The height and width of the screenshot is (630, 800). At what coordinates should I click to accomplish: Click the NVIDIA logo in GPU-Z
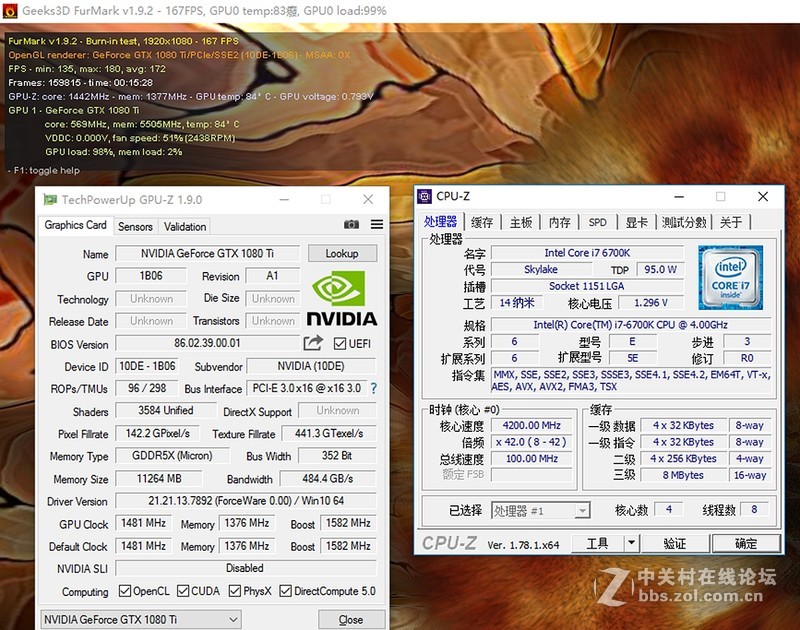tap(341, 299)
